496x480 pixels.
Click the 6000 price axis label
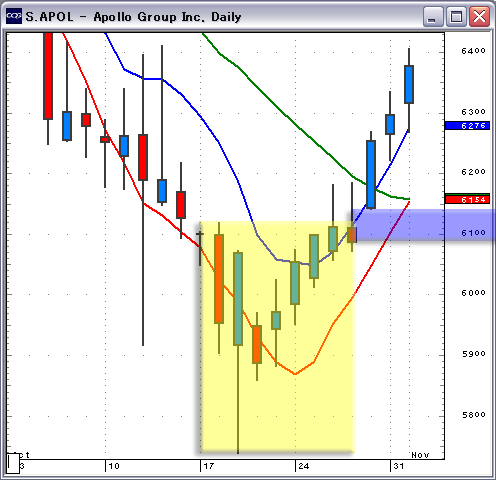[x=473, y=293]
